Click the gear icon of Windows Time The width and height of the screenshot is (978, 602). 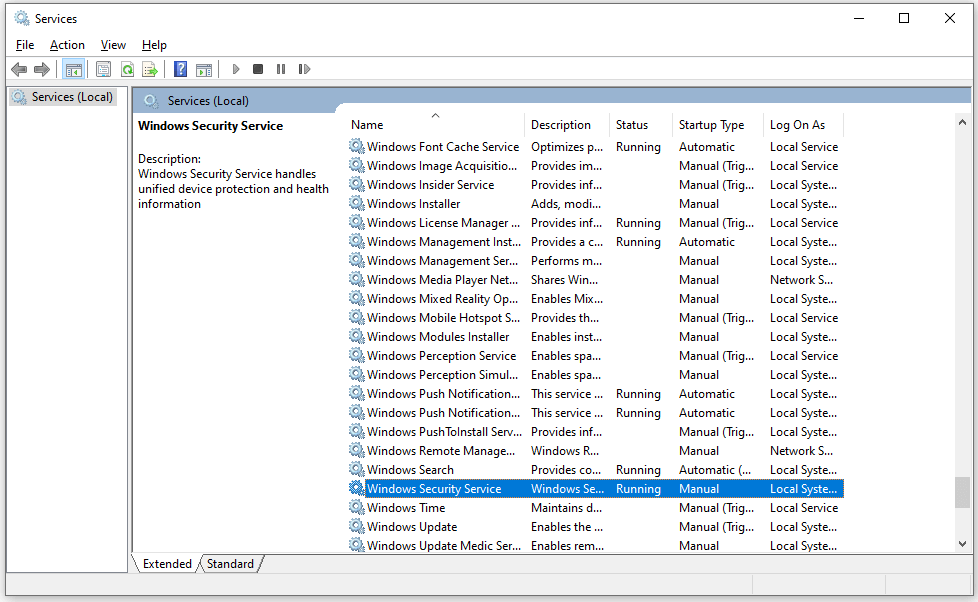point(357,508)
